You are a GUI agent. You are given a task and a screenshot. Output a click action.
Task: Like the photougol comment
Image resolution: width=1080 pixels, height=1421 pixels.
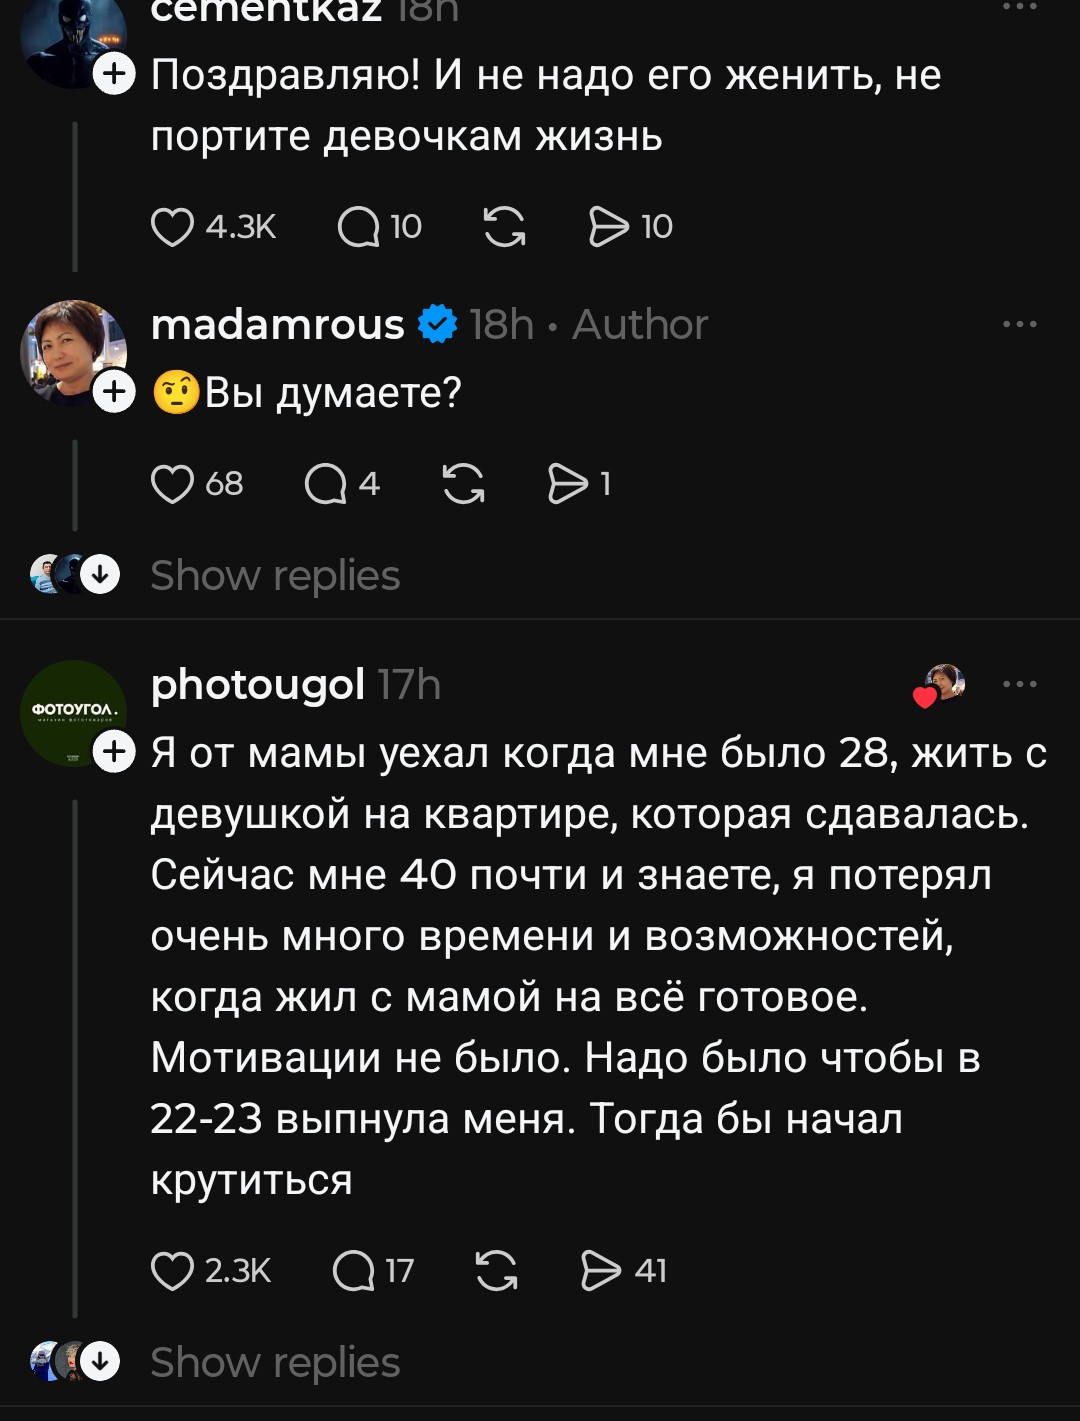click(x=172, y=1271)
